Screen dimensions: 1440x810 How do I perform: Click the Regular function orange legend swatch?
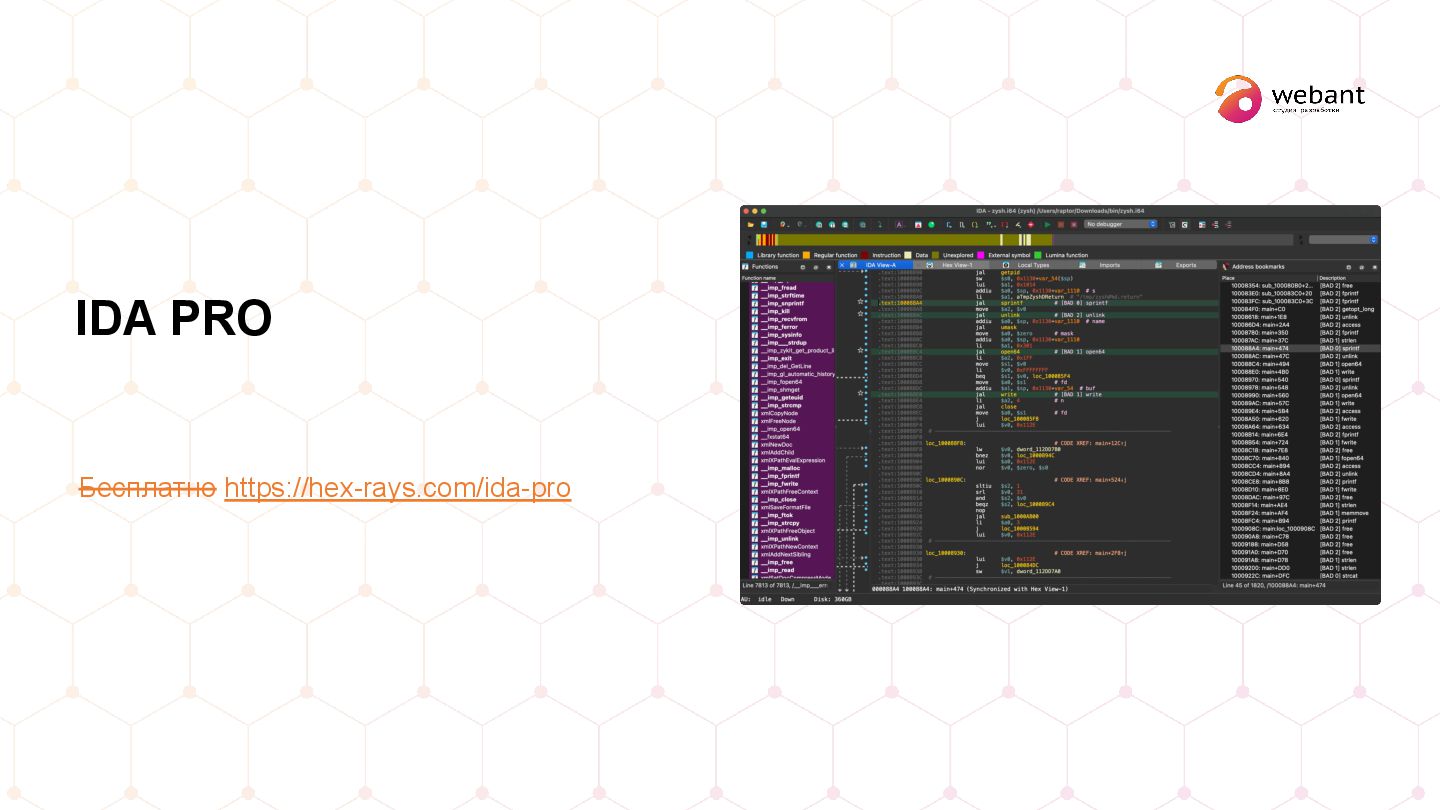806,255
